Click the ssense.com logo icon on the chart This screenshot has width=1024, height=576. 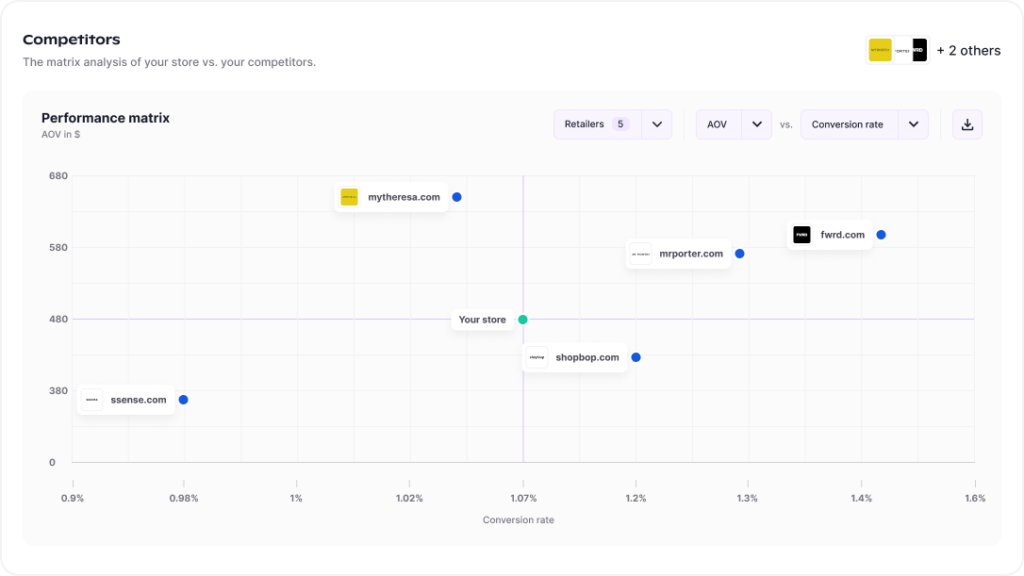point(91,399)
